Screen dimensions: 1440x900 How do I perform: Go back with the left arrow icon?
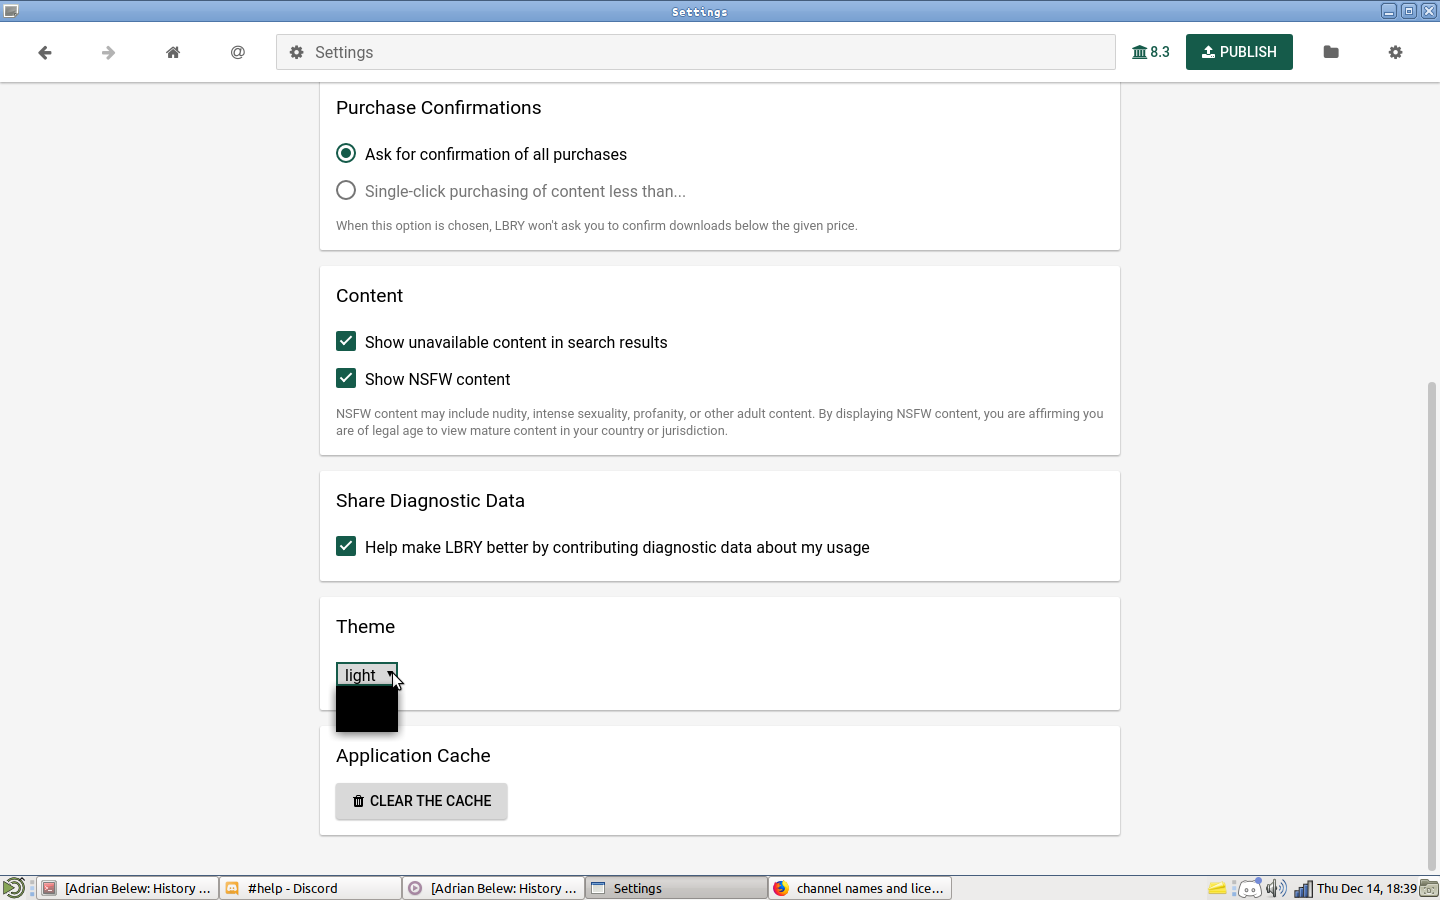44,52
